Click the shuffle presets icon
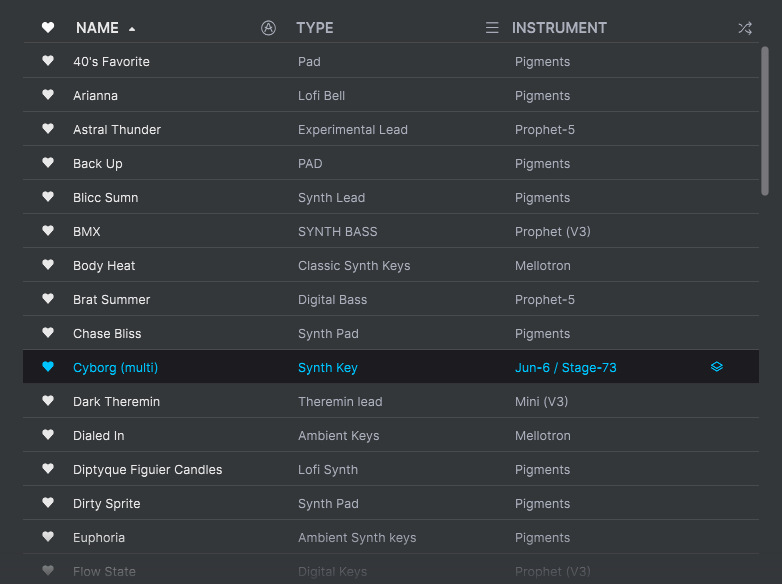The width and height of the screenshot is (782, 584). [745, 28]
